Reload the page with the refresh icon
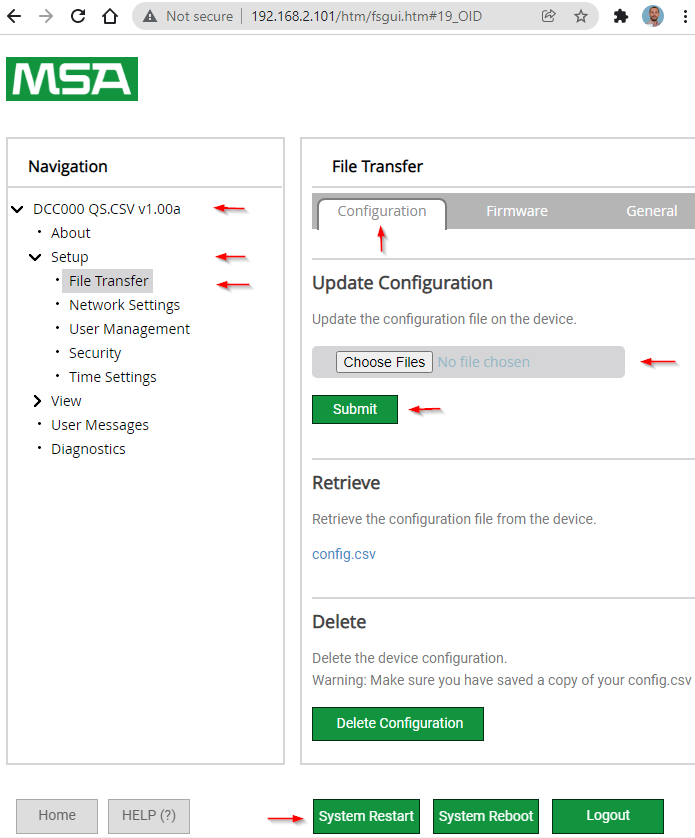Screen dimensions: 695x838 coord(78,17)
